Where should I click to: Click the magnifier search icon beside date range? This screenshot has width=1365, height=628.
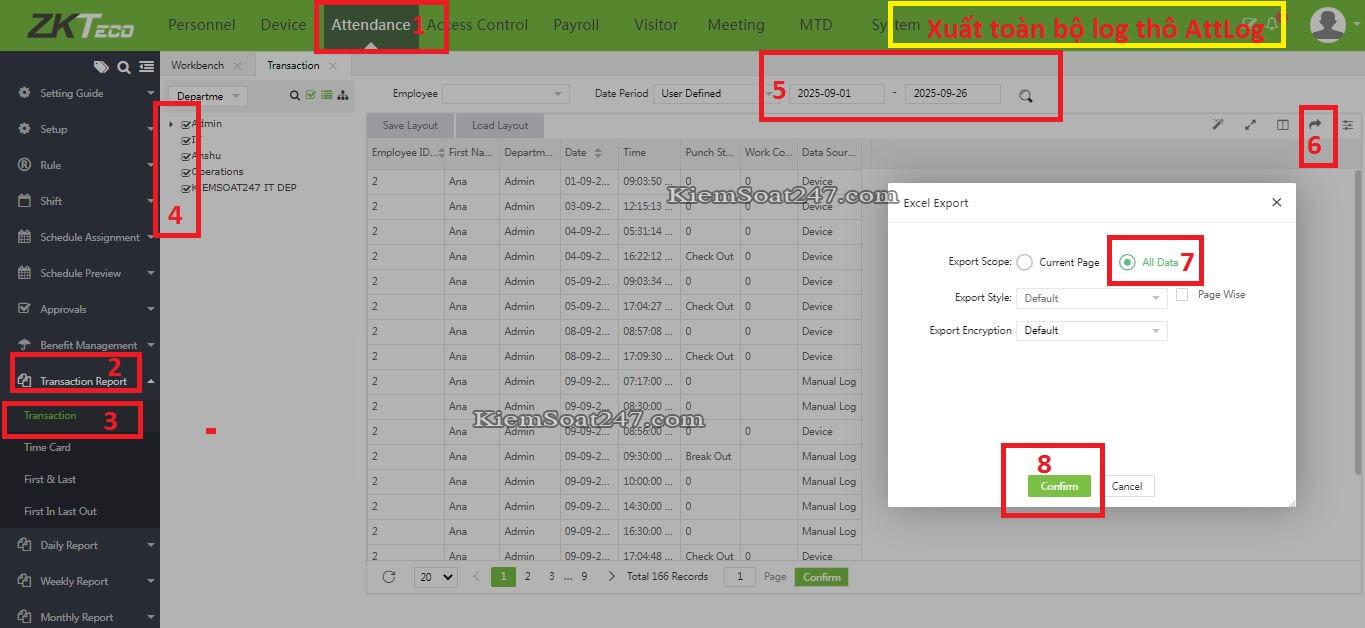pyautogui.click(x=1025, y=96)
